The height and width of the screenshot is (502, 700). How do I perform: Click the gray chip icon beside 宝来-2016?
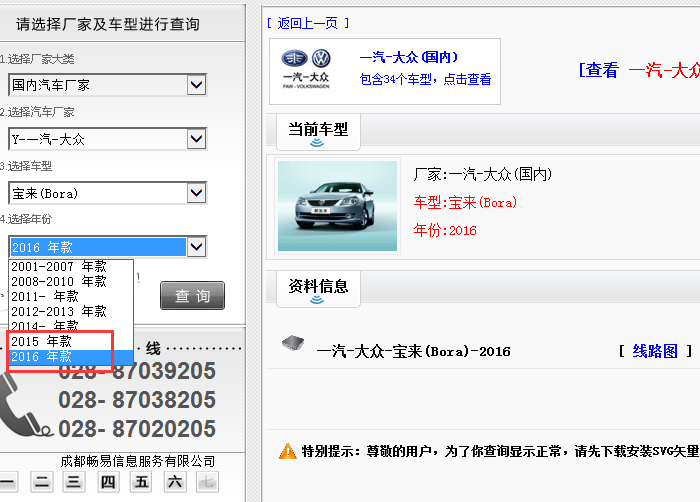click(293, 343)
